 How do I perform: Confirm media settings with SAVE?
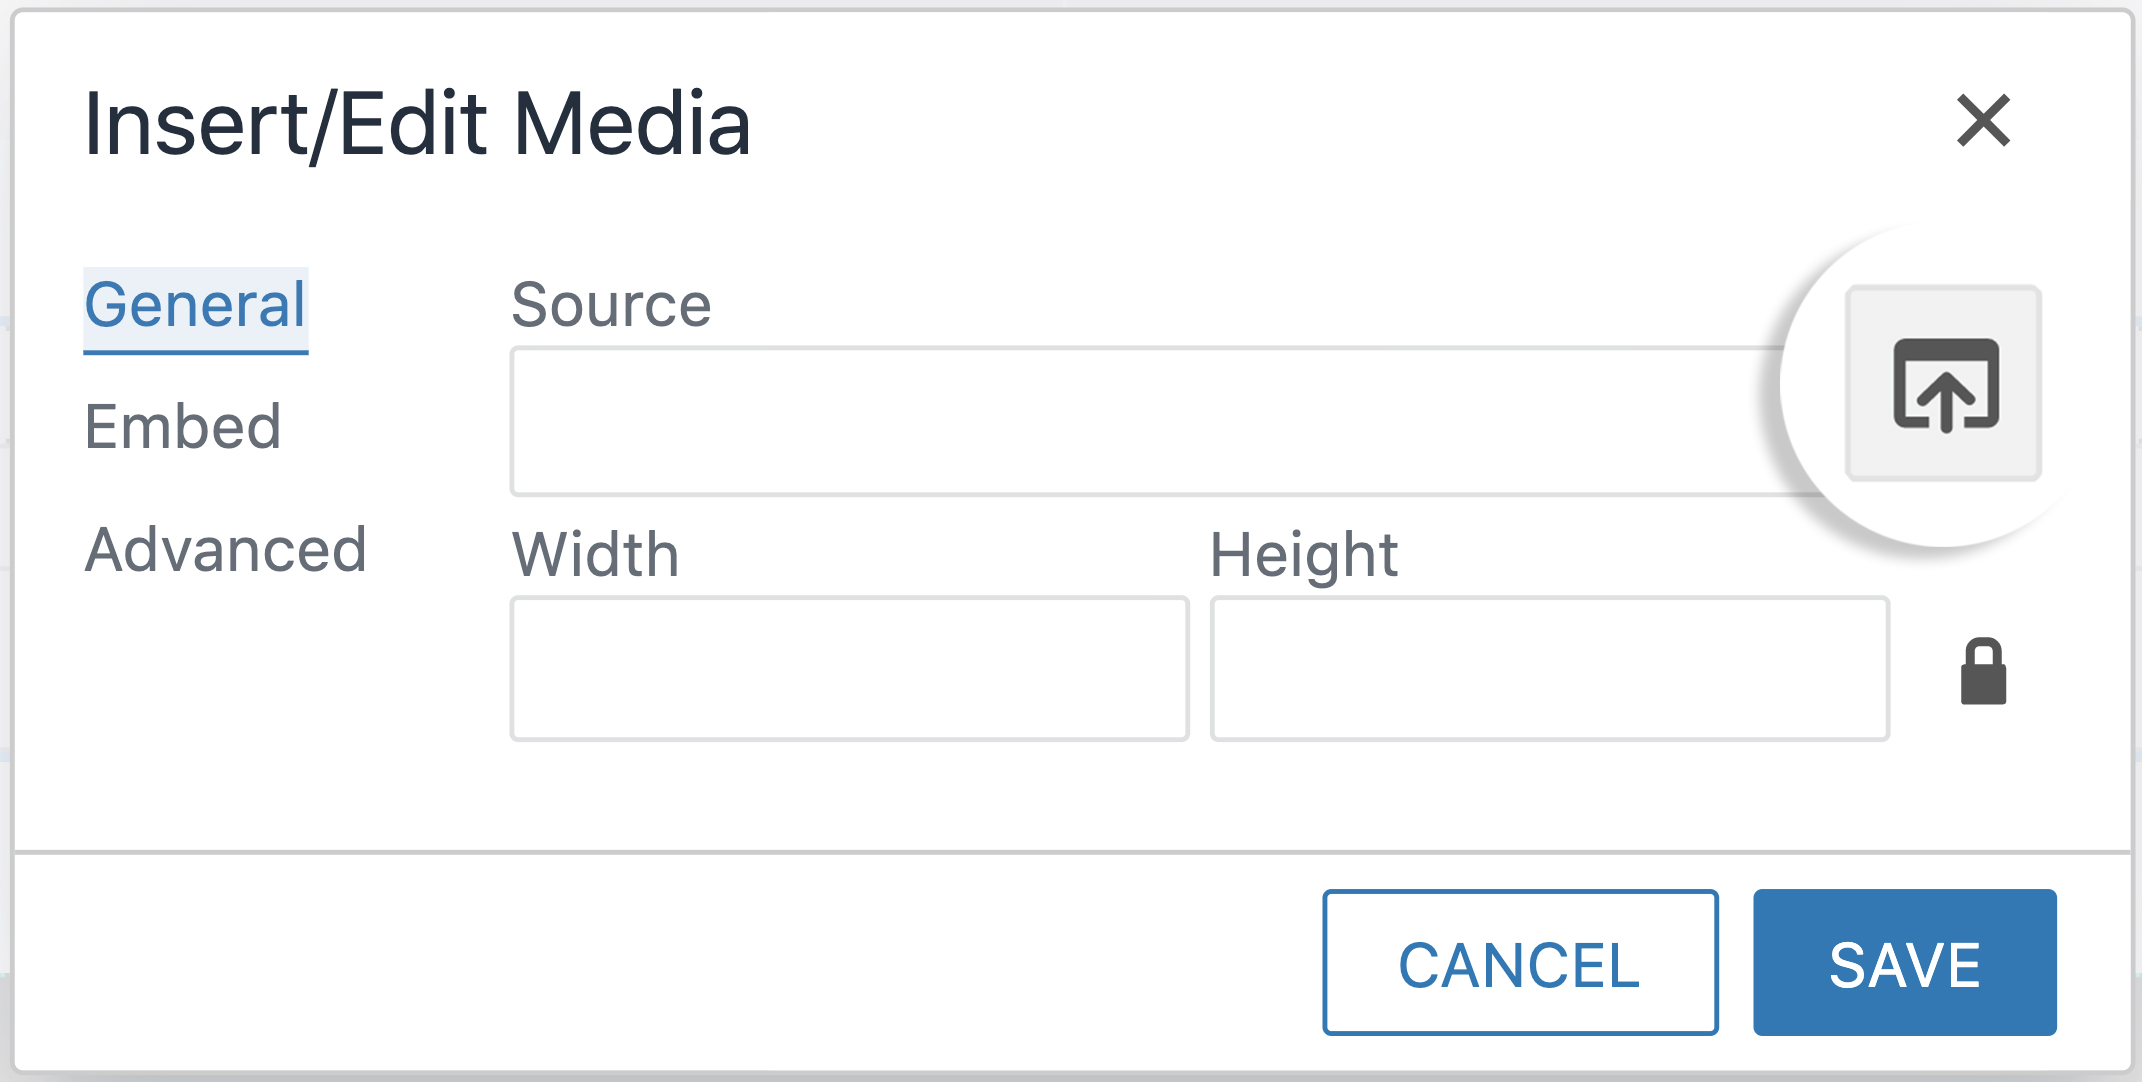point(1904,962)
